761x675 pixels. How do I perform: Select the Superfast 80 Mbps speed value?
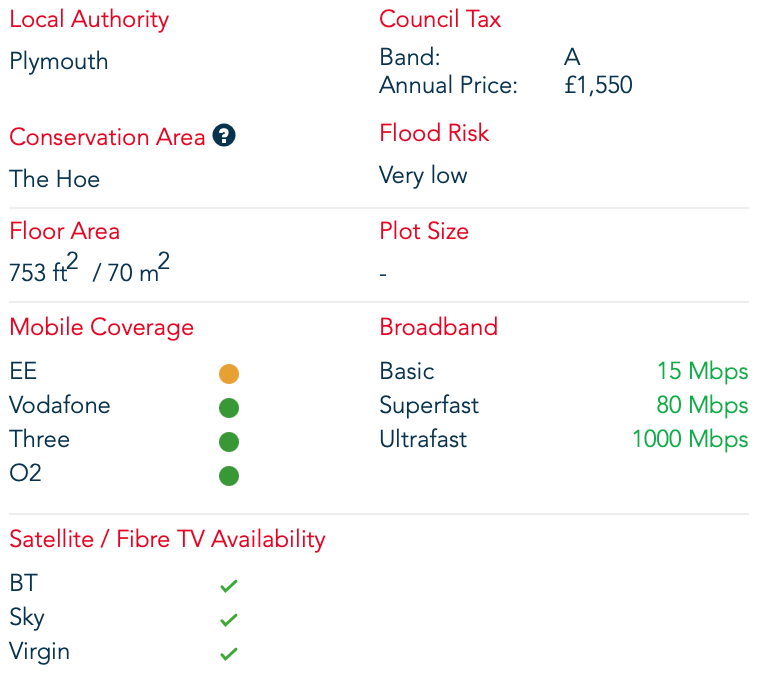tap(702, 405)
